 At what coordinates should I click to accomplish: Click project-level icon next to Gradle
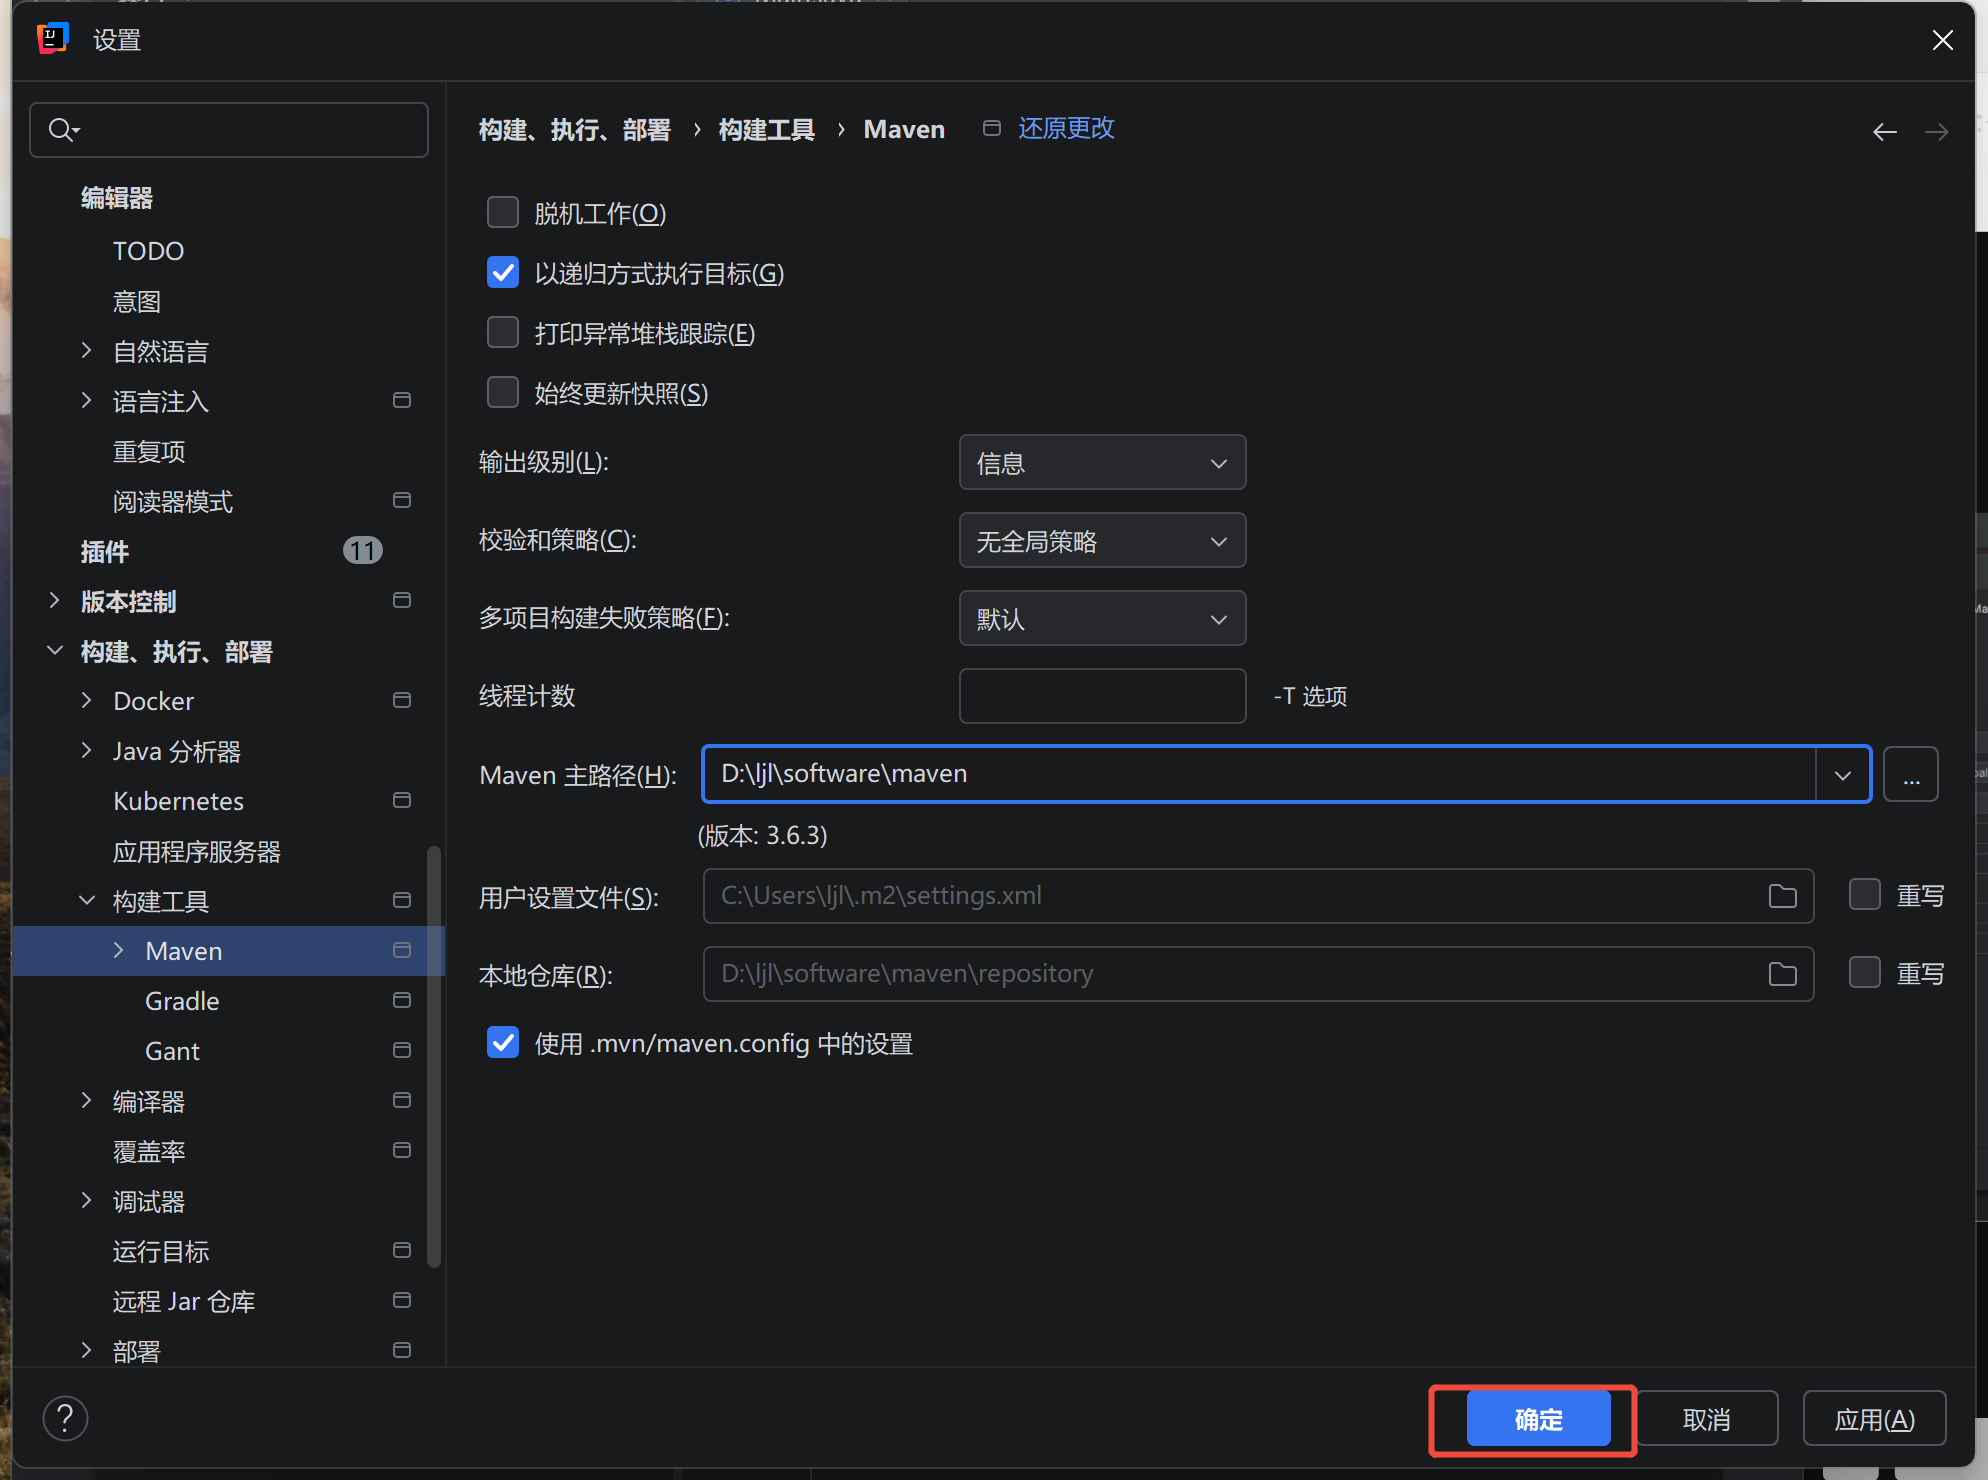(402, 1000)
